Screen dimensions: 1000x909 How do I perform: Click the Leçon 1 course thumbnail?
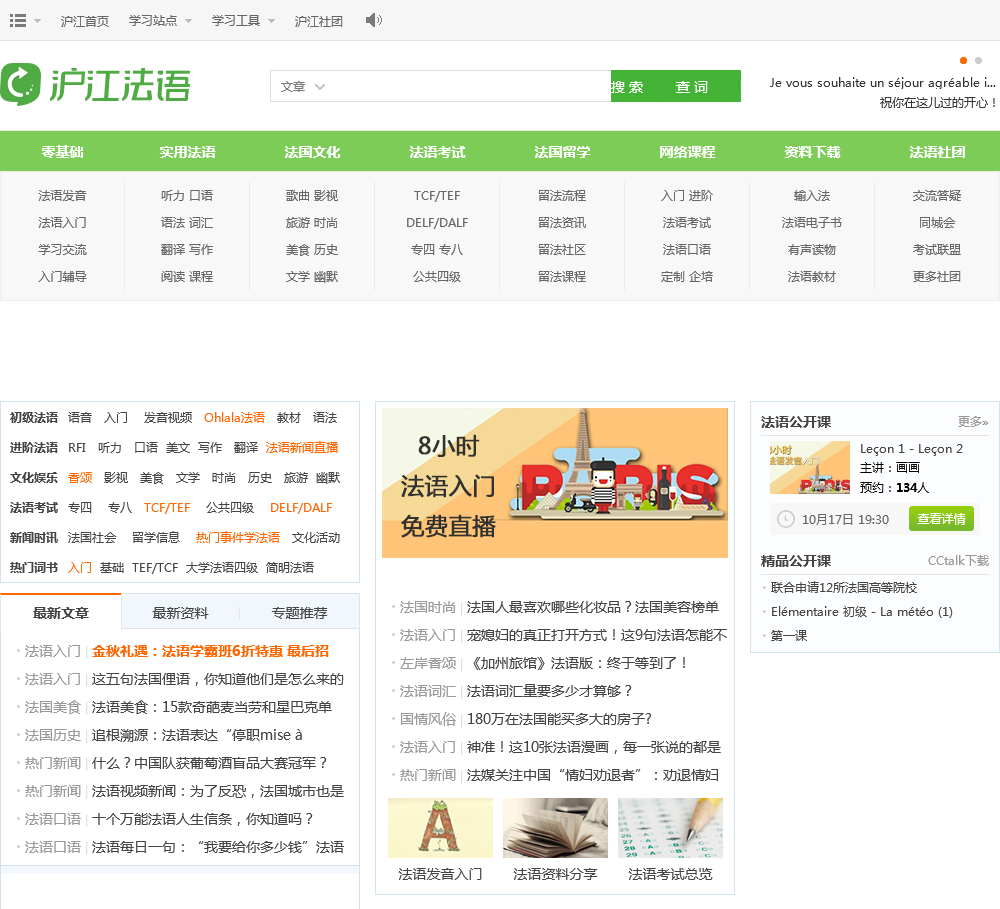click(809, 467)
